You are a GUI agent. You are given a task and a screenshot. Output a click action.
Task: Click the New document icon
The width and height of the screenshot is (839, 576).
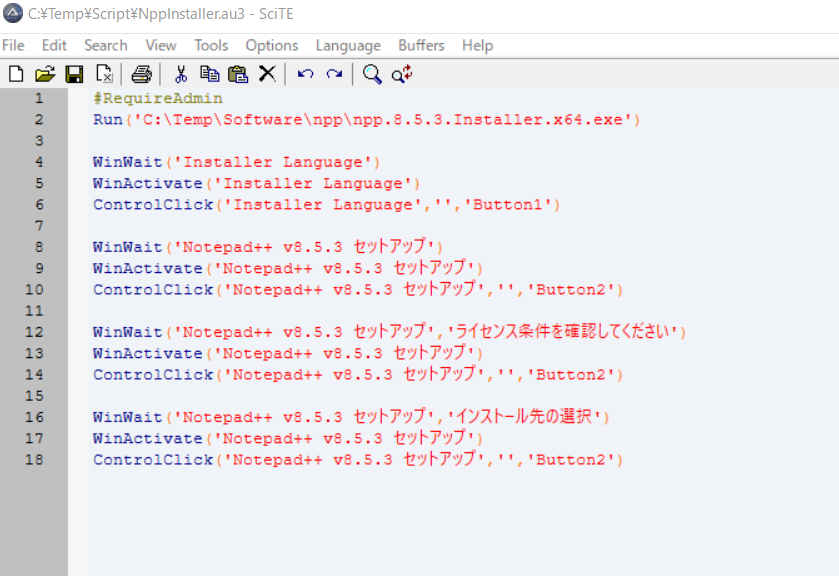(x=16, y=74)
